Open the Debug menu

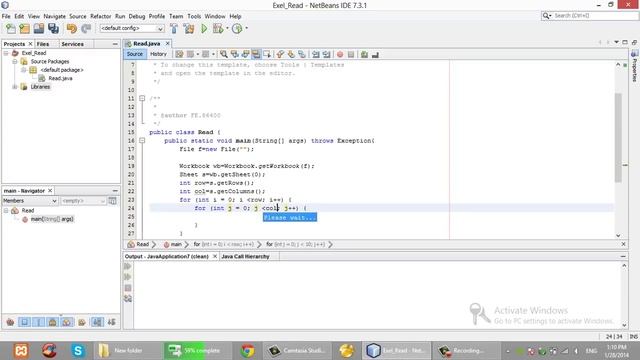[x=137, y=16]
